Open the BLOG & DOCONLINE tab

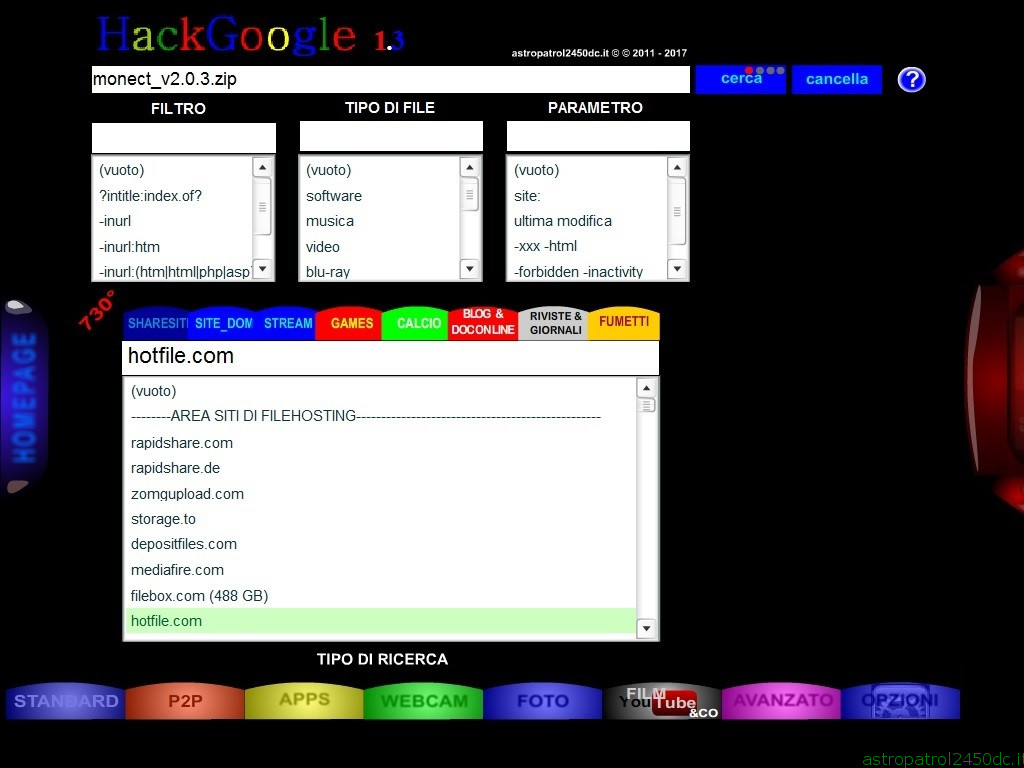[483, 323]
